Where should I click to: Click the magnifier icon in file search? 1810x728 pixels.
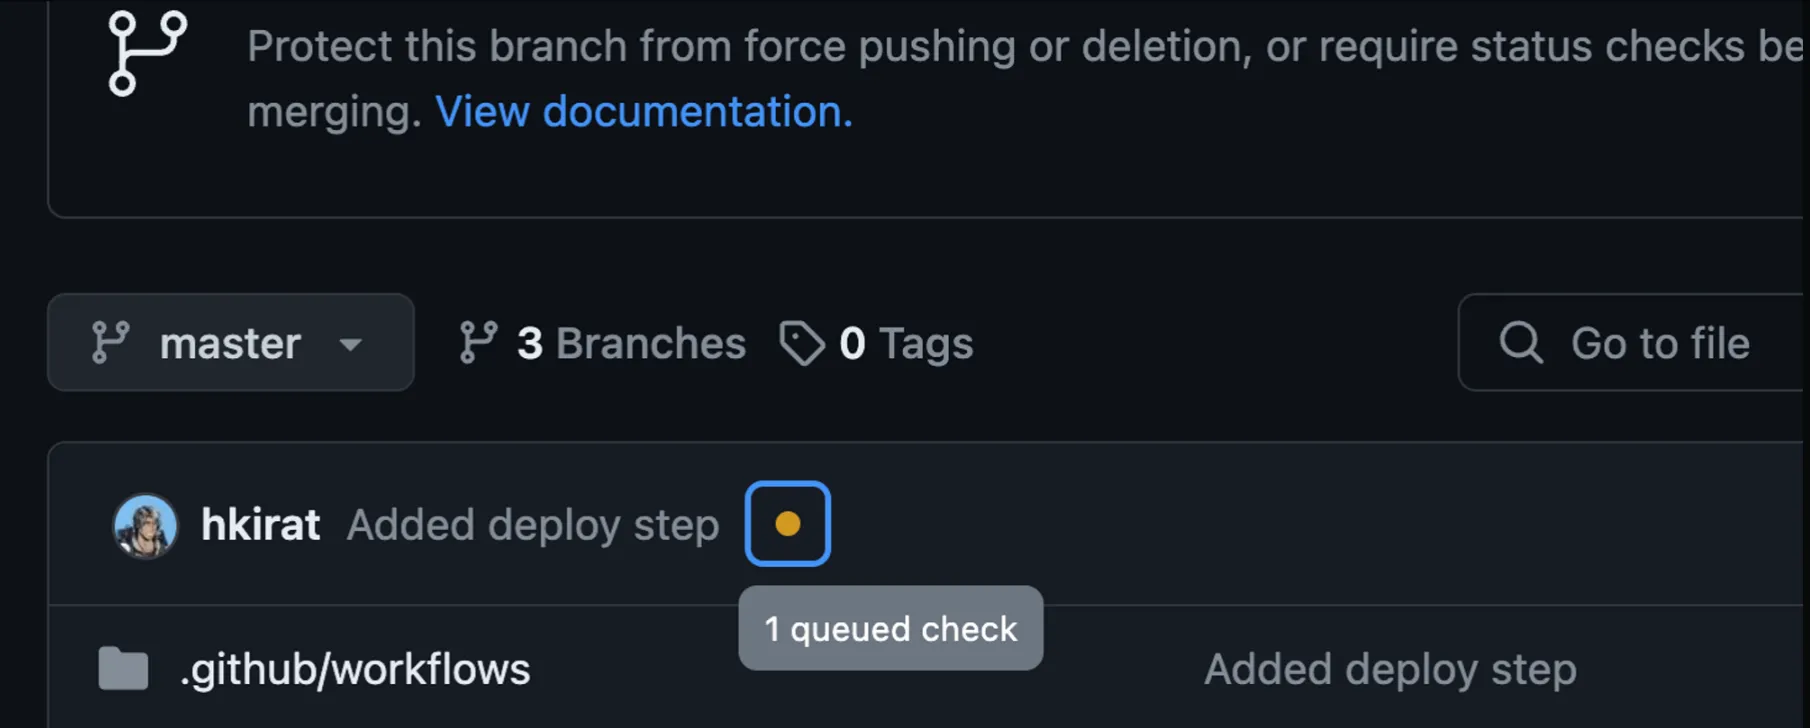1521,343
